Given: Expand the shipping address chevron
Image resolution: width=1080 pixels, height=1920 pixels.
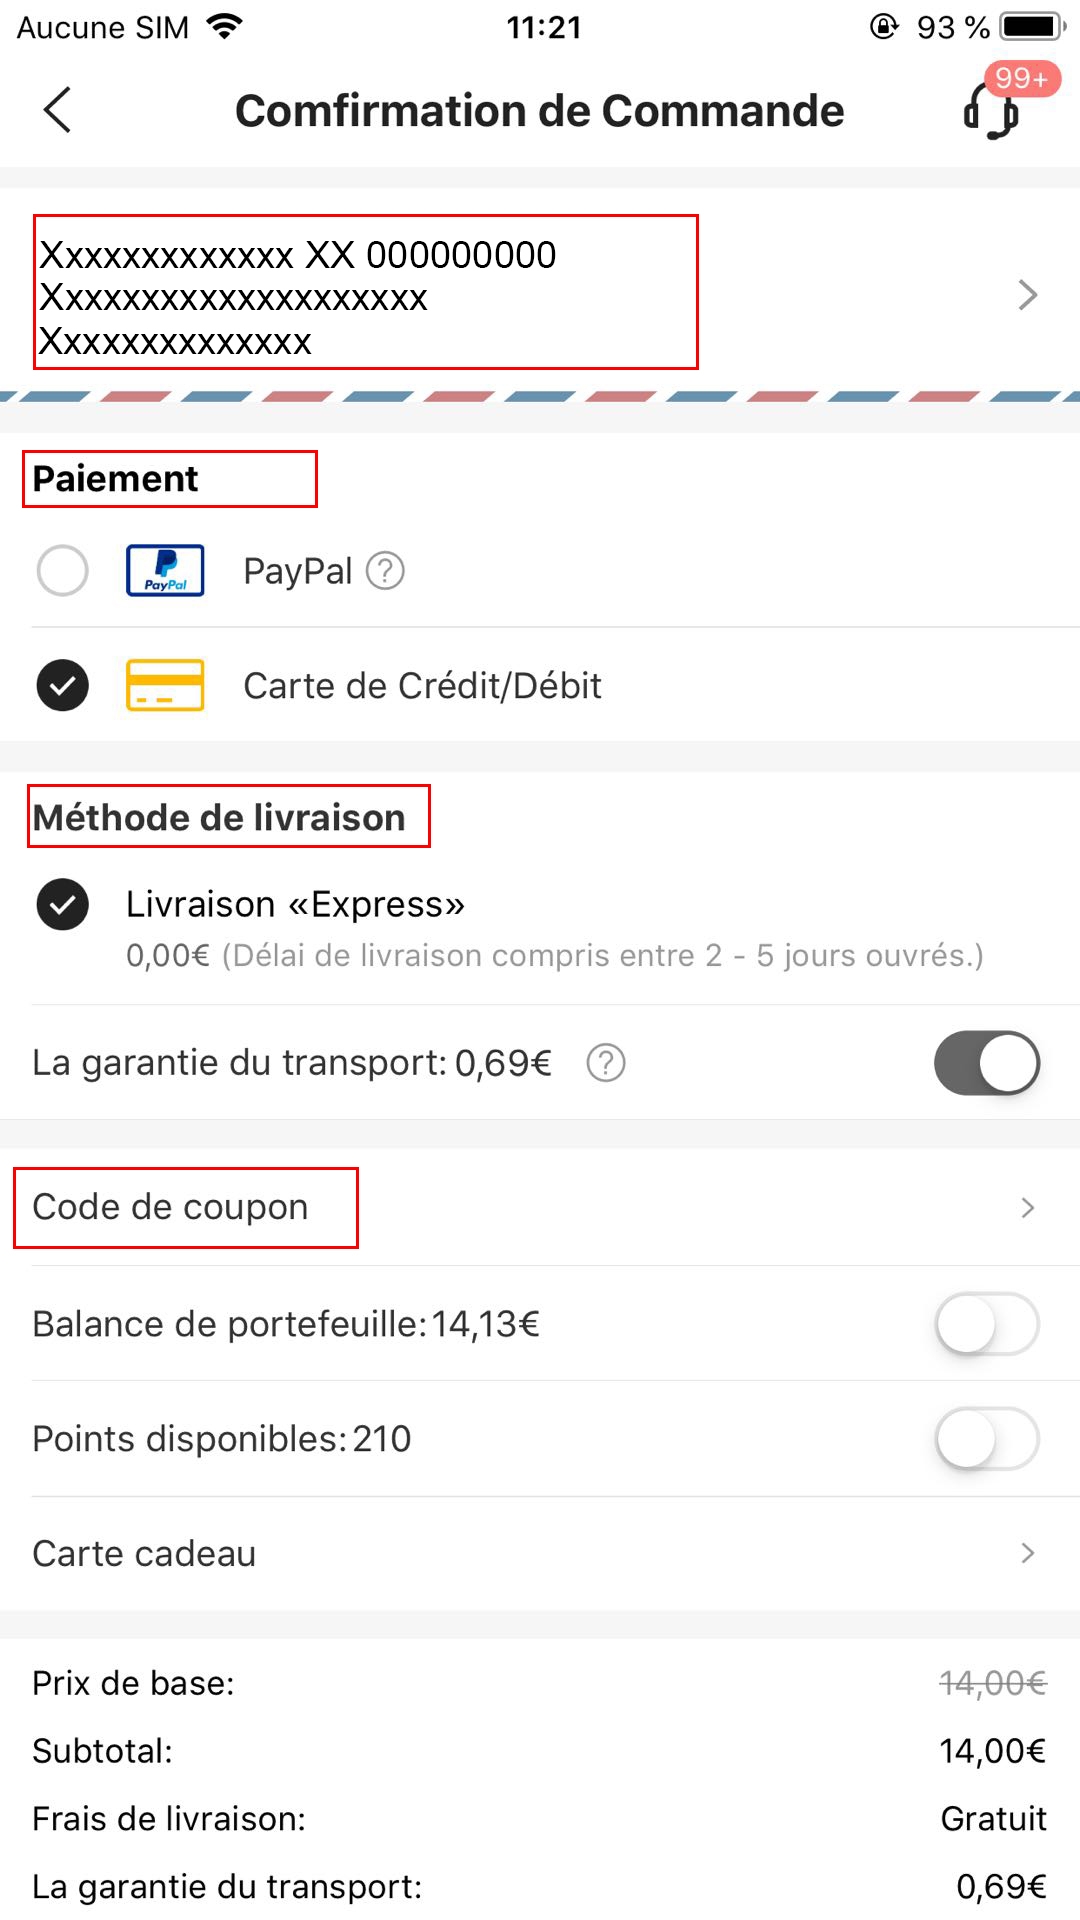Looking at the screenshot, I should [x=1027, y=295].
